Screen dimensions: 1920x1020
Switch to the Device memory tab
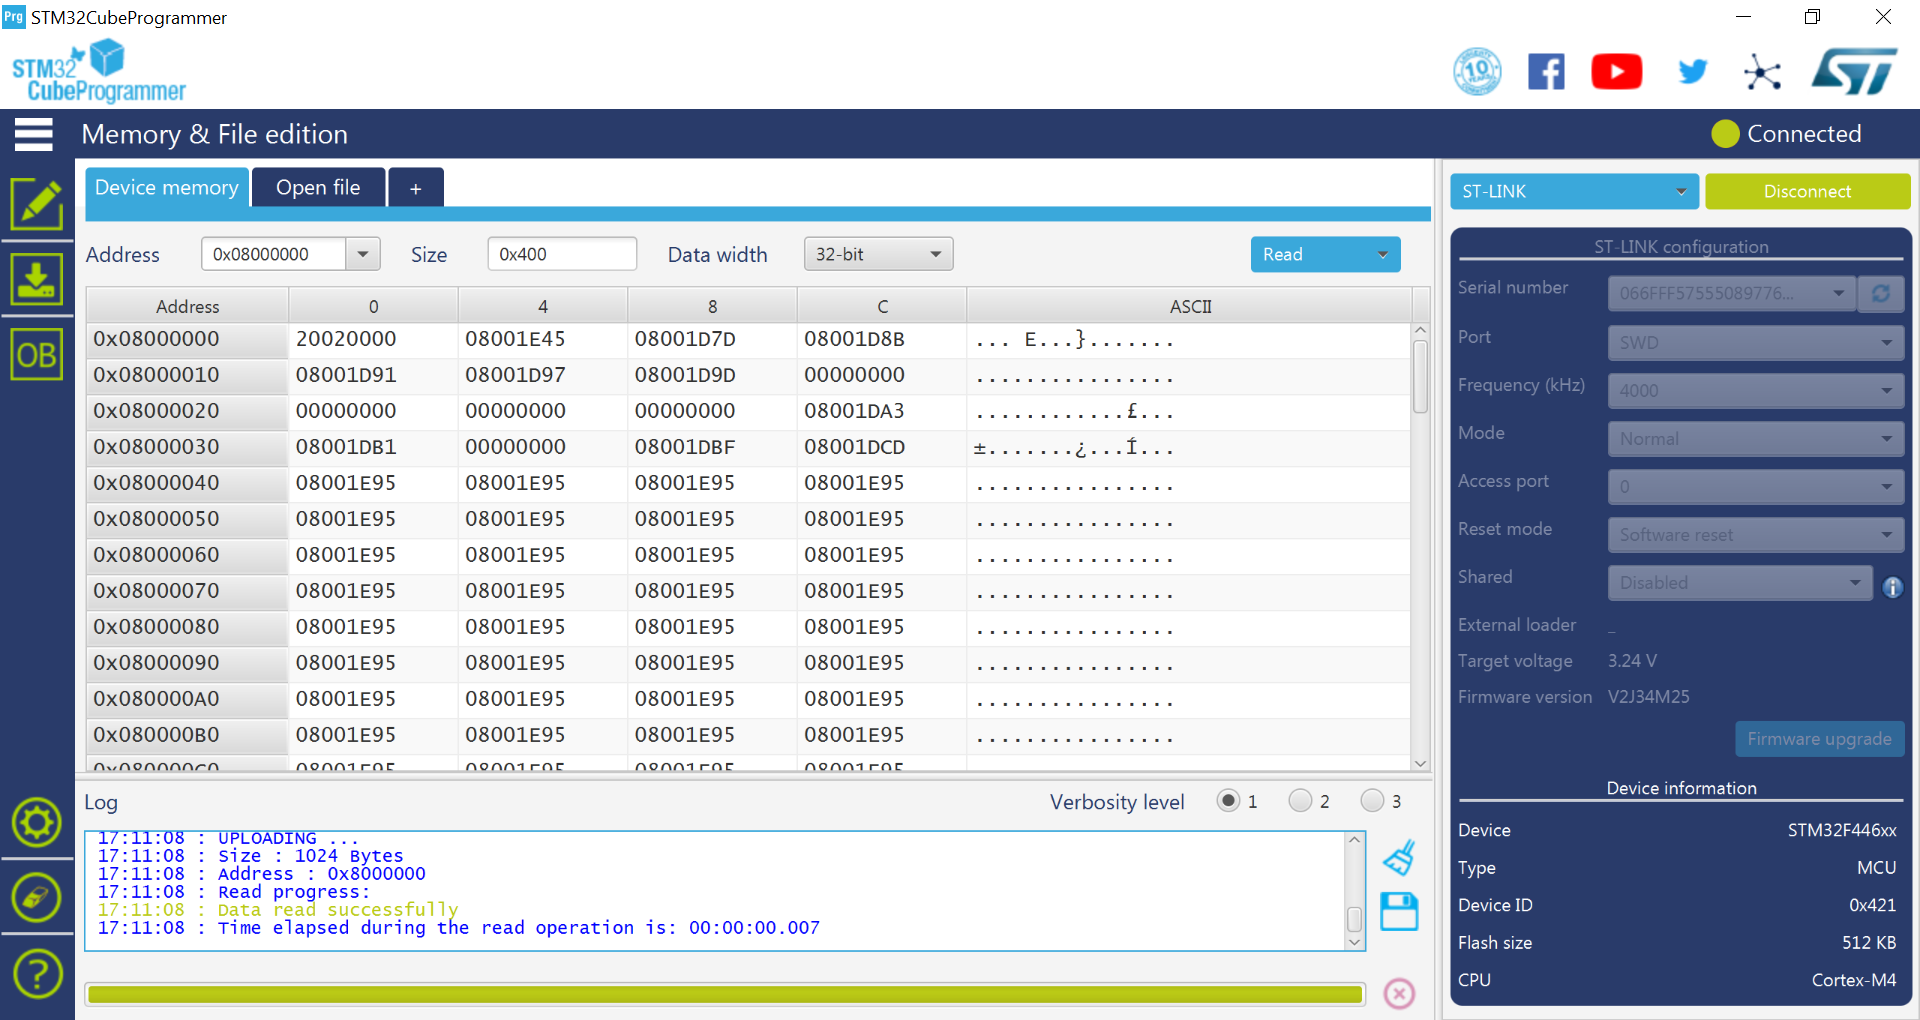coord(167,187)
